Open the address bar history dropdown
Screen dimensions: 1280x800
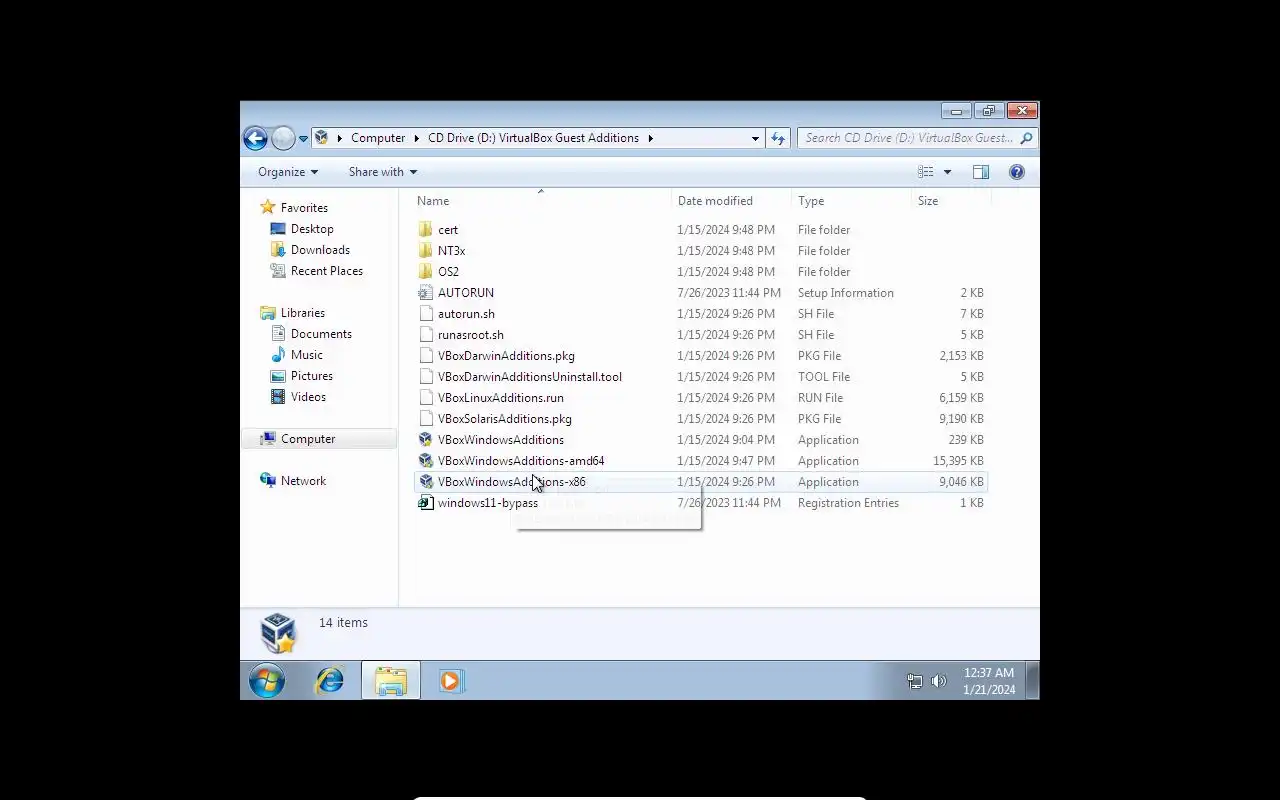[755, 138]
